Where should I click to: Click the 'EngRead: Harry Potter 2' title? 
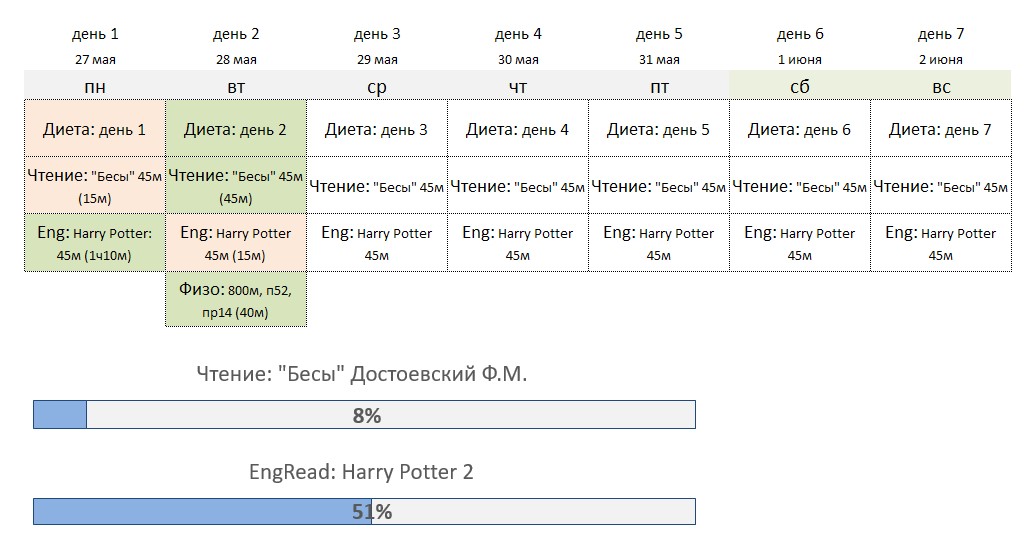coord(361,472)
